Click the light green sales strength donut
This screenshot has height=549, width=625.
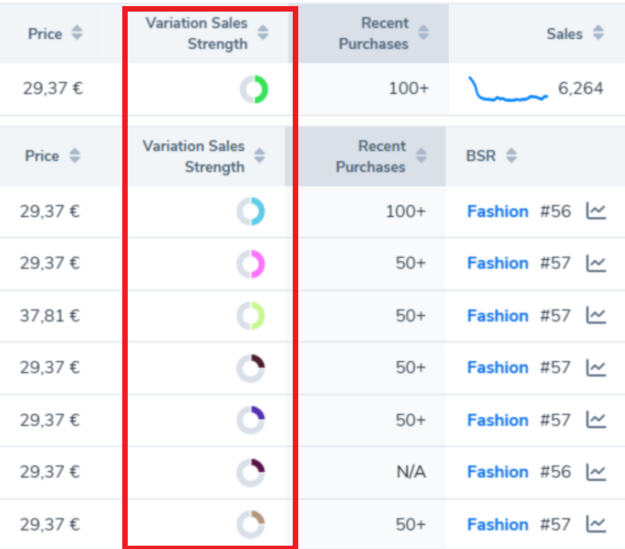pyautogui.click(x=250, y=316)
